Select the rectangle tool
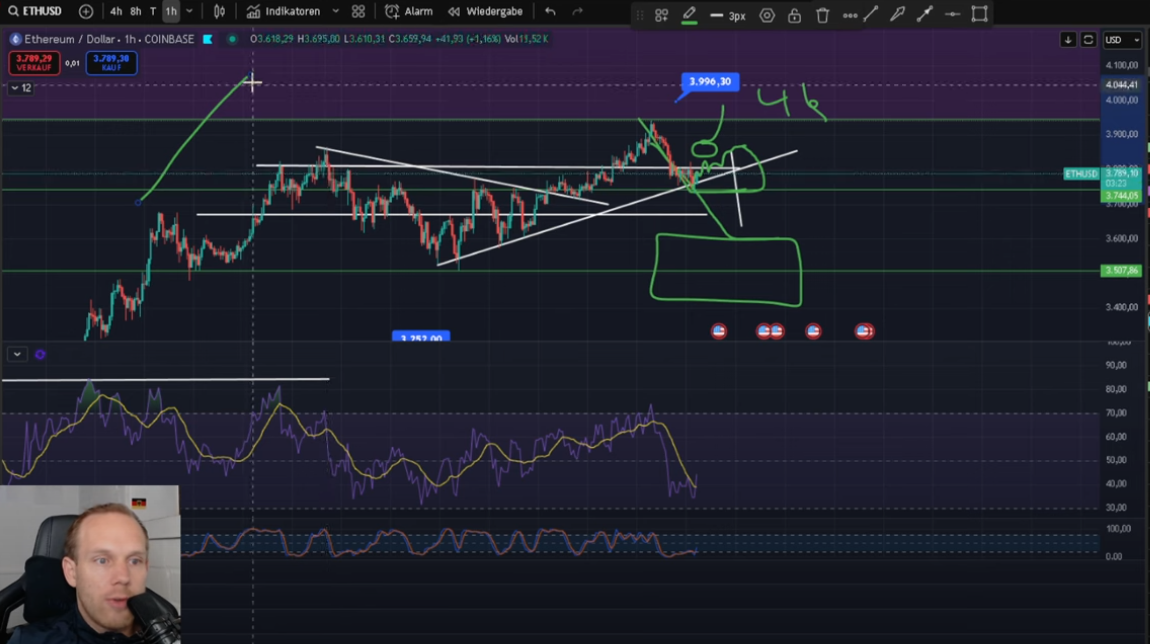 [x=980, y=13]
